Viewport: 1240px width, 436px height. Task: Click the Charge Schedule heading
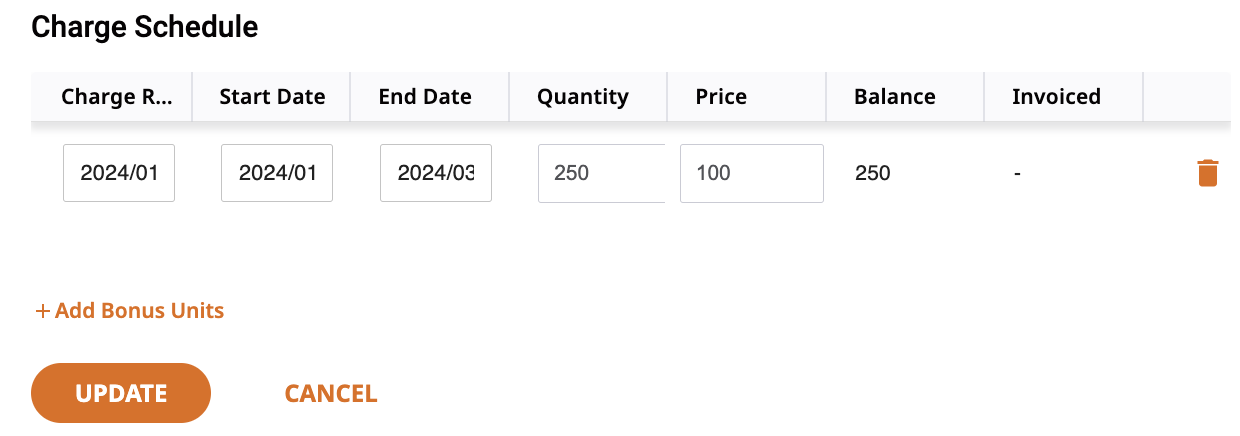tap(145, 27)
